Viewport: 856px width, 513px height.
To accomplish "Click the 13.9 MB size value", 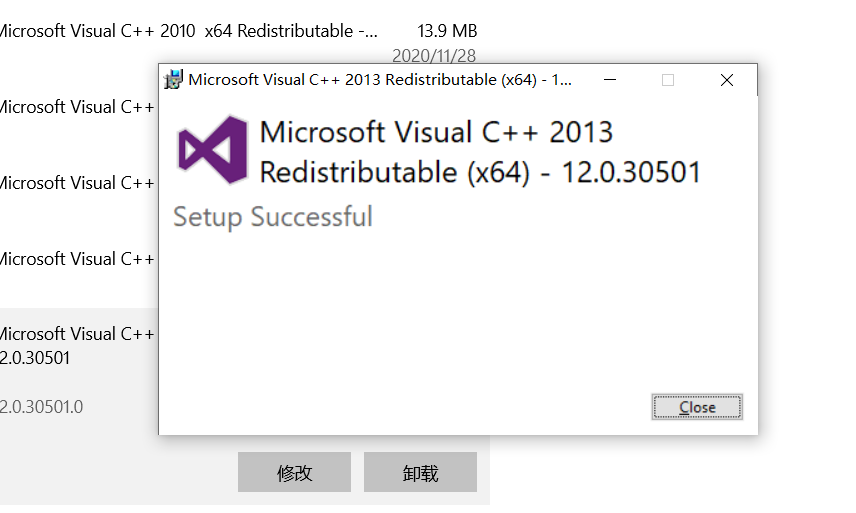I will tap(447, 31).
